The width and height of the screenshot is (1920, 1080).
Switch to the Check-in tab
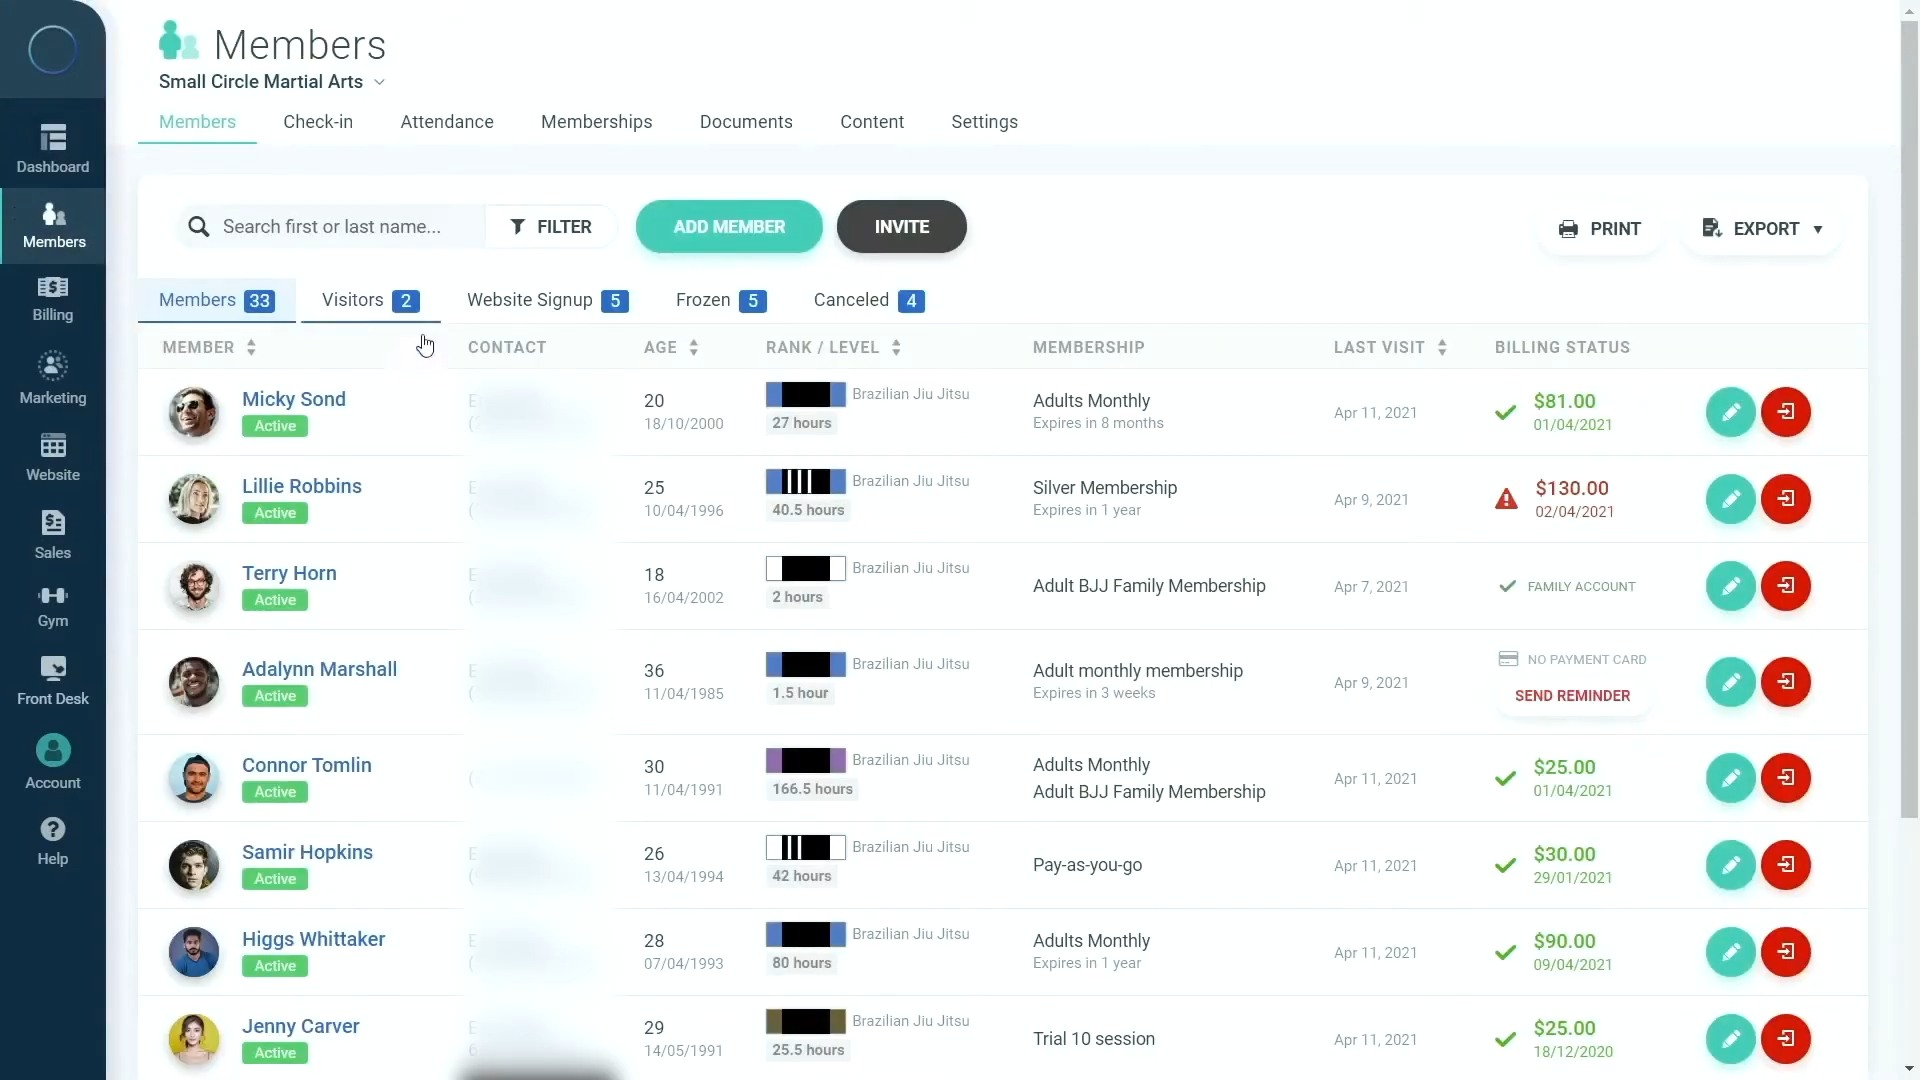(x=318, y=122)
